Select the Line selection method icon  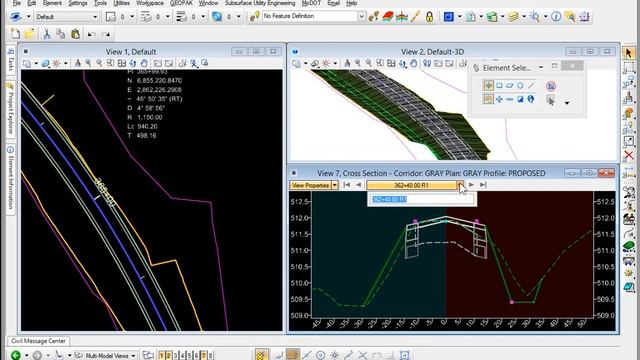pyautogui.click(x=531, y=86)
